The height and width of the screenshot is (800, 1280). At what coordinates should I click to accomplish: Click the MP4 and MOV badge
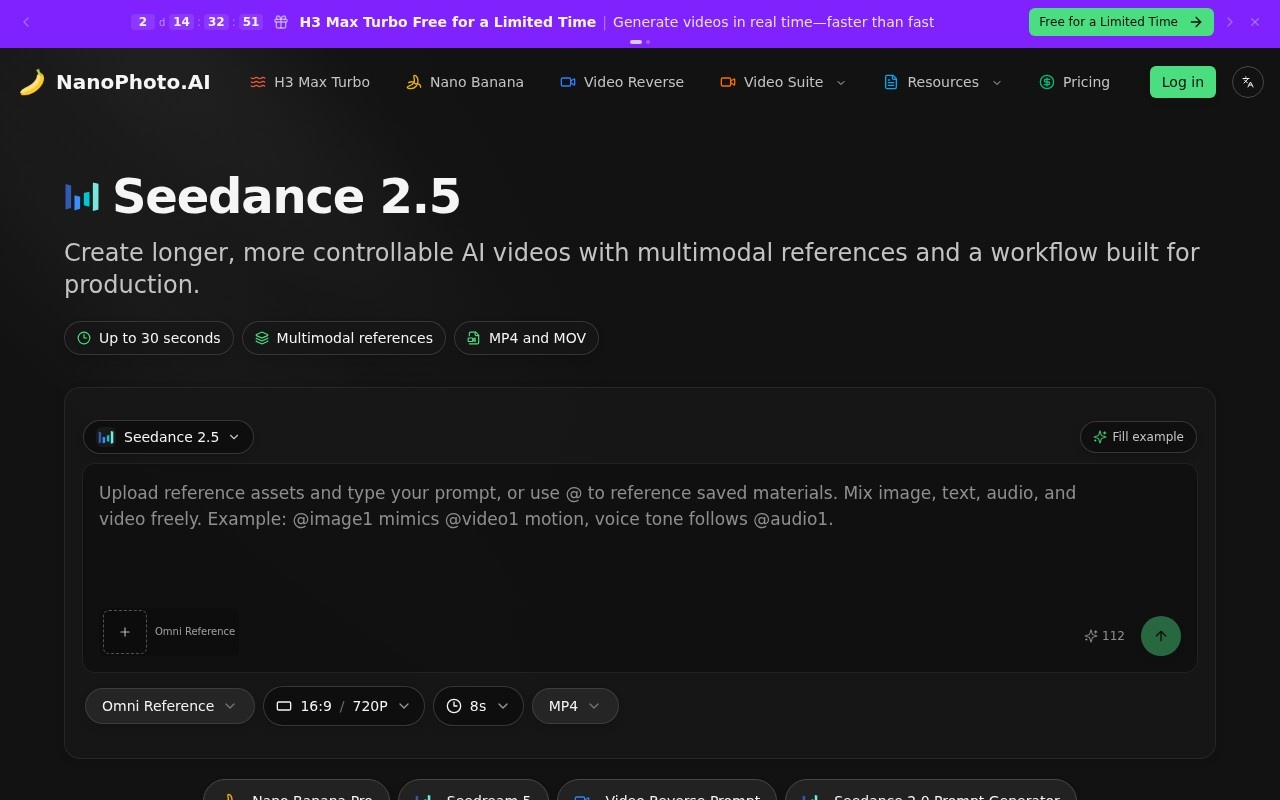(x=526, y=338)
